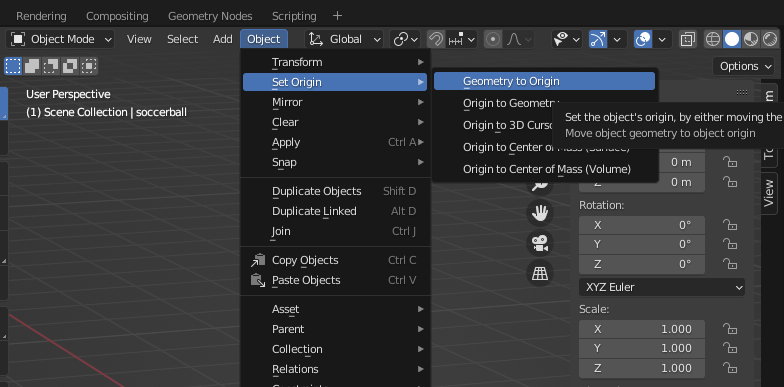Open the Select menu in header
784x387 pixels.
coord(182,39)
